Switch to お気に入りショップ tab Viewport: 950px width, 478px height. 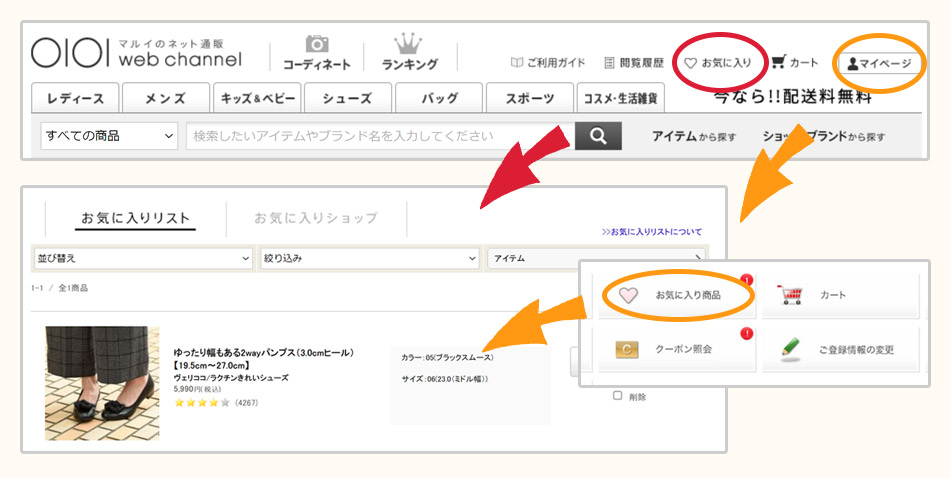[x=316, y=217]
